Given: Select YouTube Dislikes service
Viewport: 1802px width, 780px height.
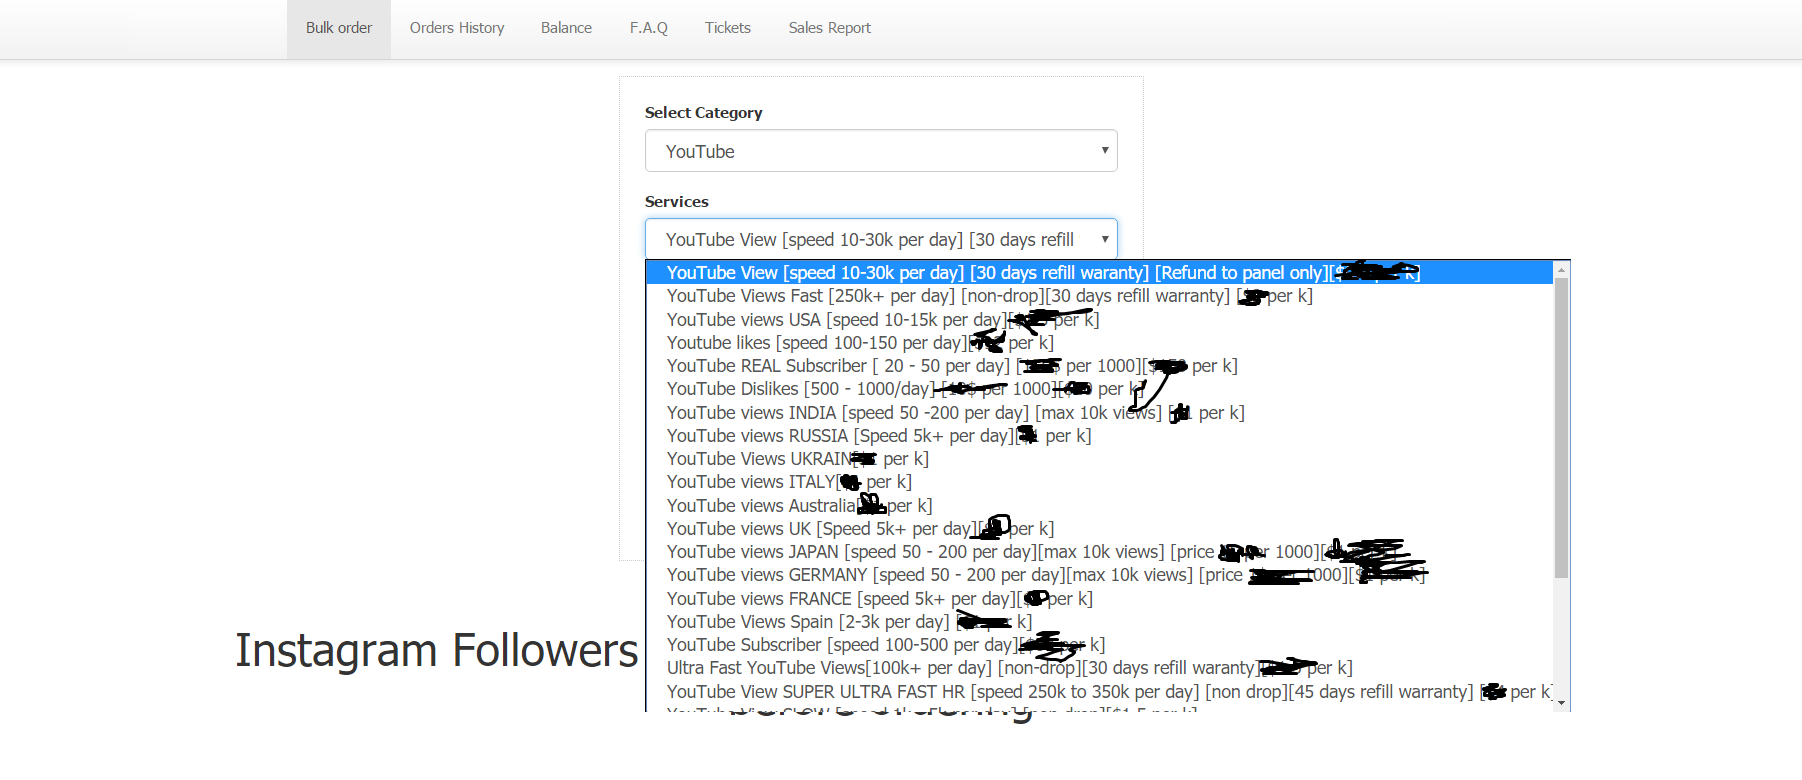Looking at the screenshot, I should pyautogui.click(x=800, y=389).
